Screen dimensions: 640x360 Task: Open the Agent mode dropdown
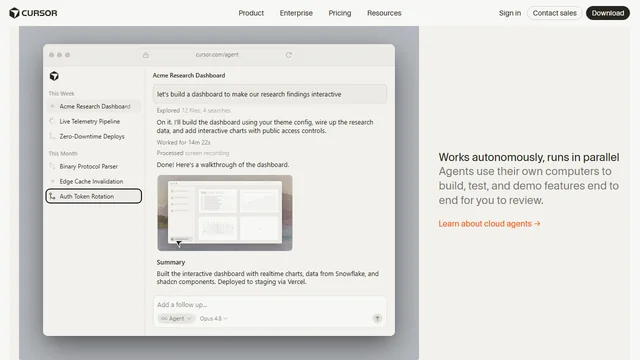click(x=176, y=318)
